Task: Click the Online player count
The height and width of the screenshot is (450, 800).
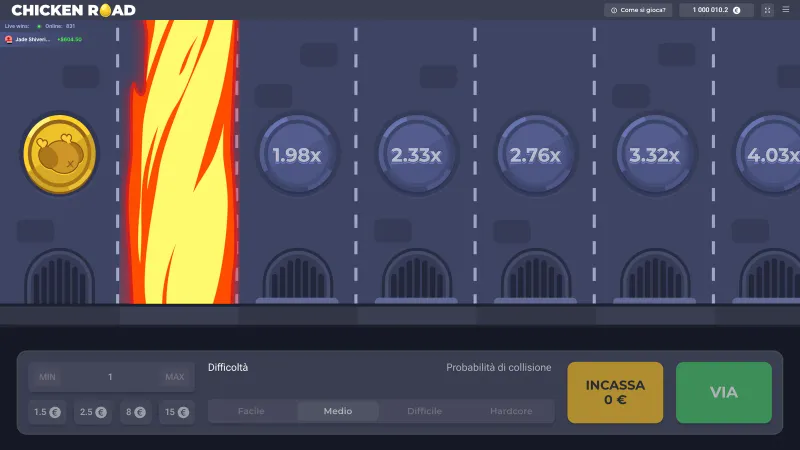Action: (56, 26)
